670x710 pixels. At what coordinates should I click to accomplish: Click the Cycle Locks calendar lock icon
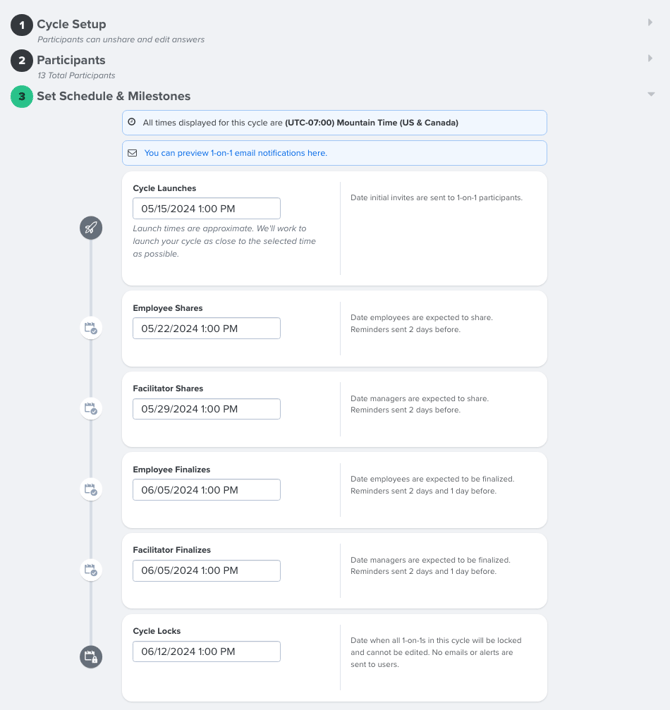pyautogui.click(x=91, y=657)
